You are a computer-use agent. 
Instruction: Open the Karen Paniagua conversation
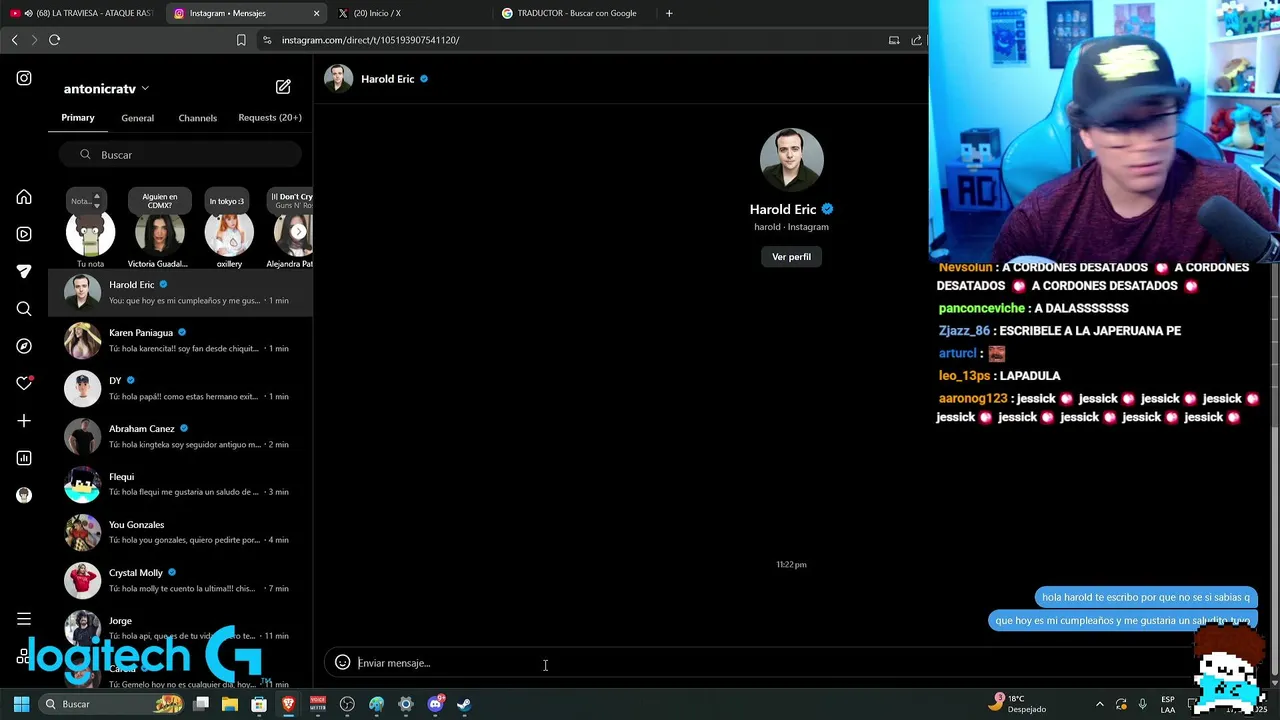tap(180, 340)
